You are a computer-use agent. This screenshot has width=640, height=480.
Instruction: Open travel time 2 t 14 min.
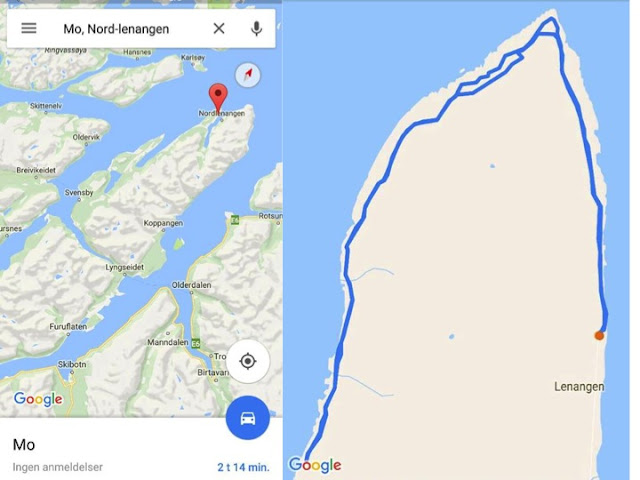[x=243, y=467]
